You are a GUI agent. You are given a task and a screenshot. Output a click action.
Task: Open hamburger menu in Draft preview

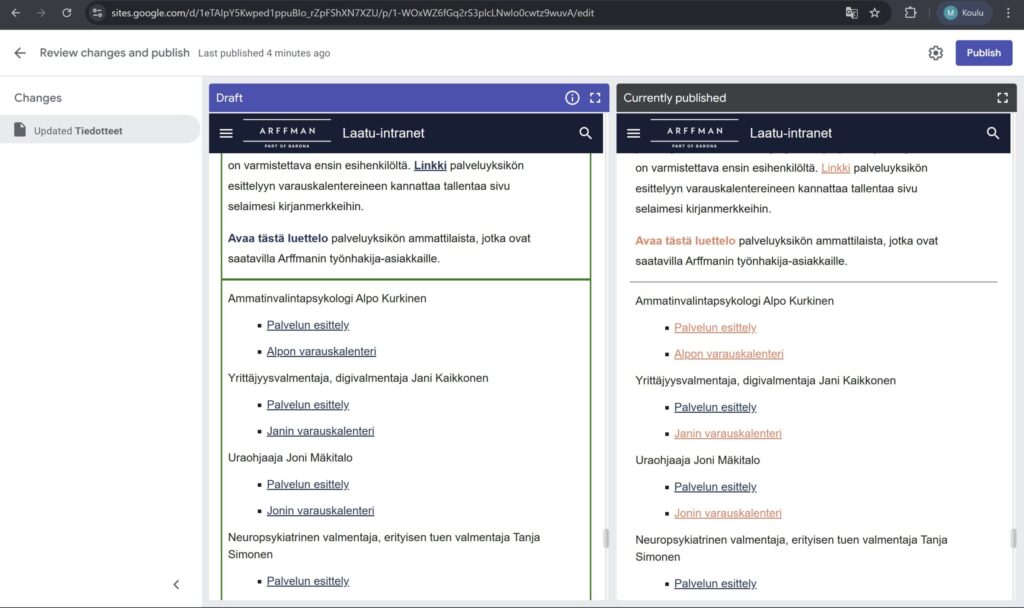click(226, 133)
